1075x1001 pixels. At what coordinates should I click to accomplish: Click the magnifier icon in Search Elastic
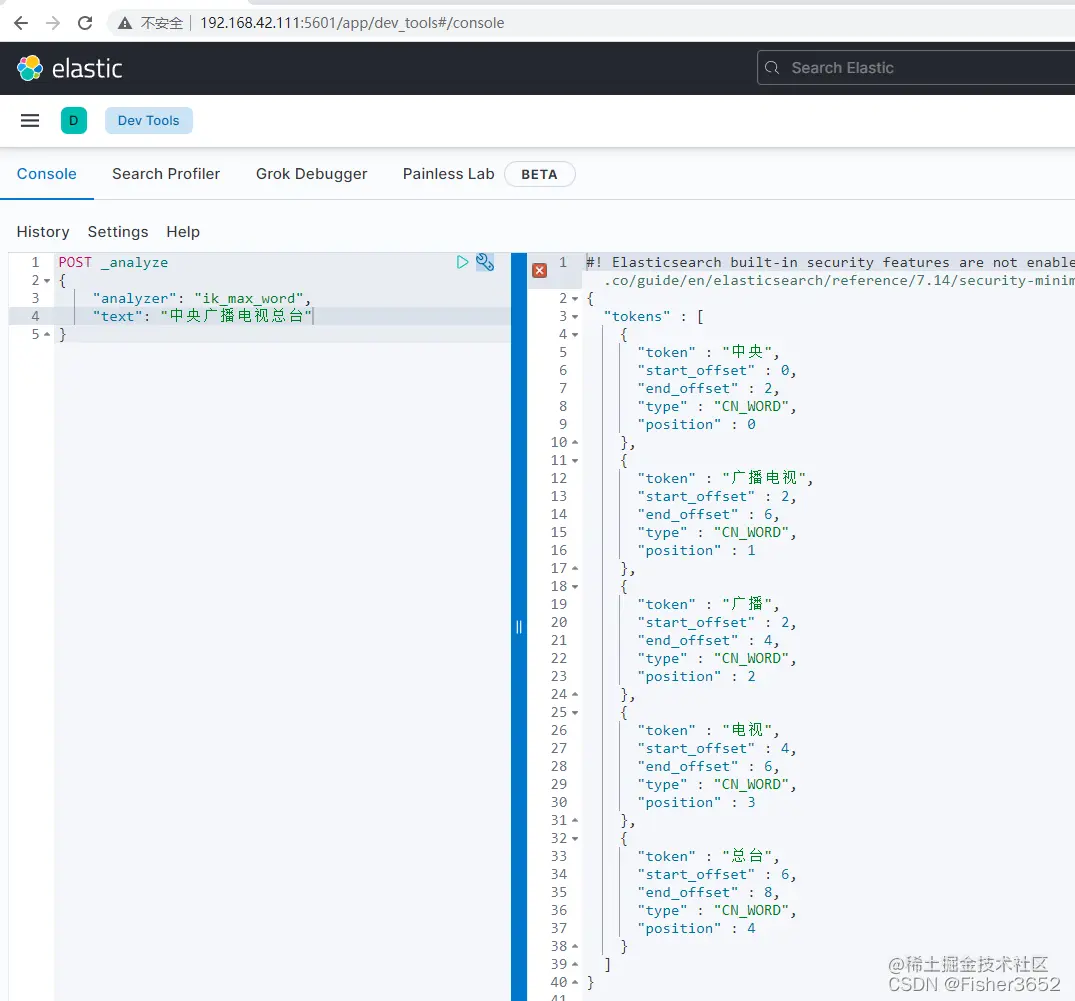point(772,68)
